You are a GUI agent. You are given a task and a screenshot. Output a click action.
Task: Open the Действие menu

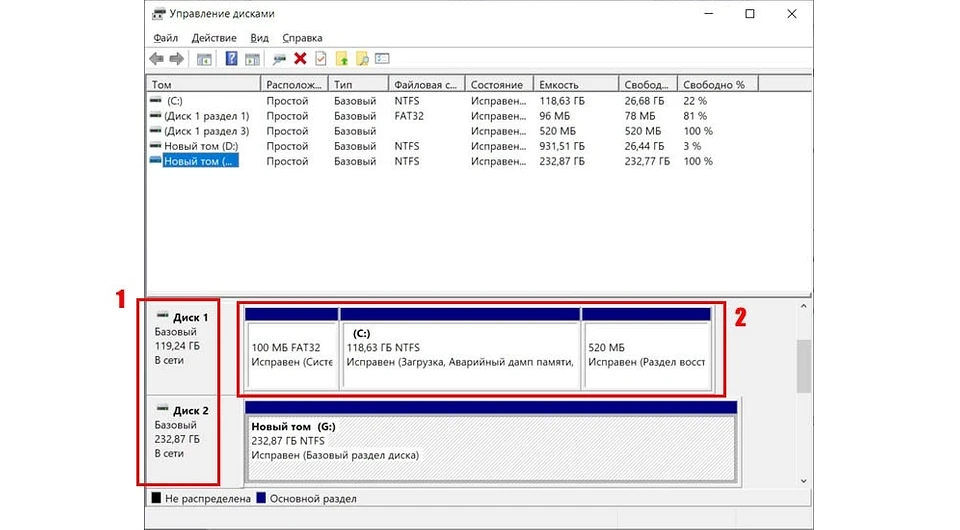(214, 38)
